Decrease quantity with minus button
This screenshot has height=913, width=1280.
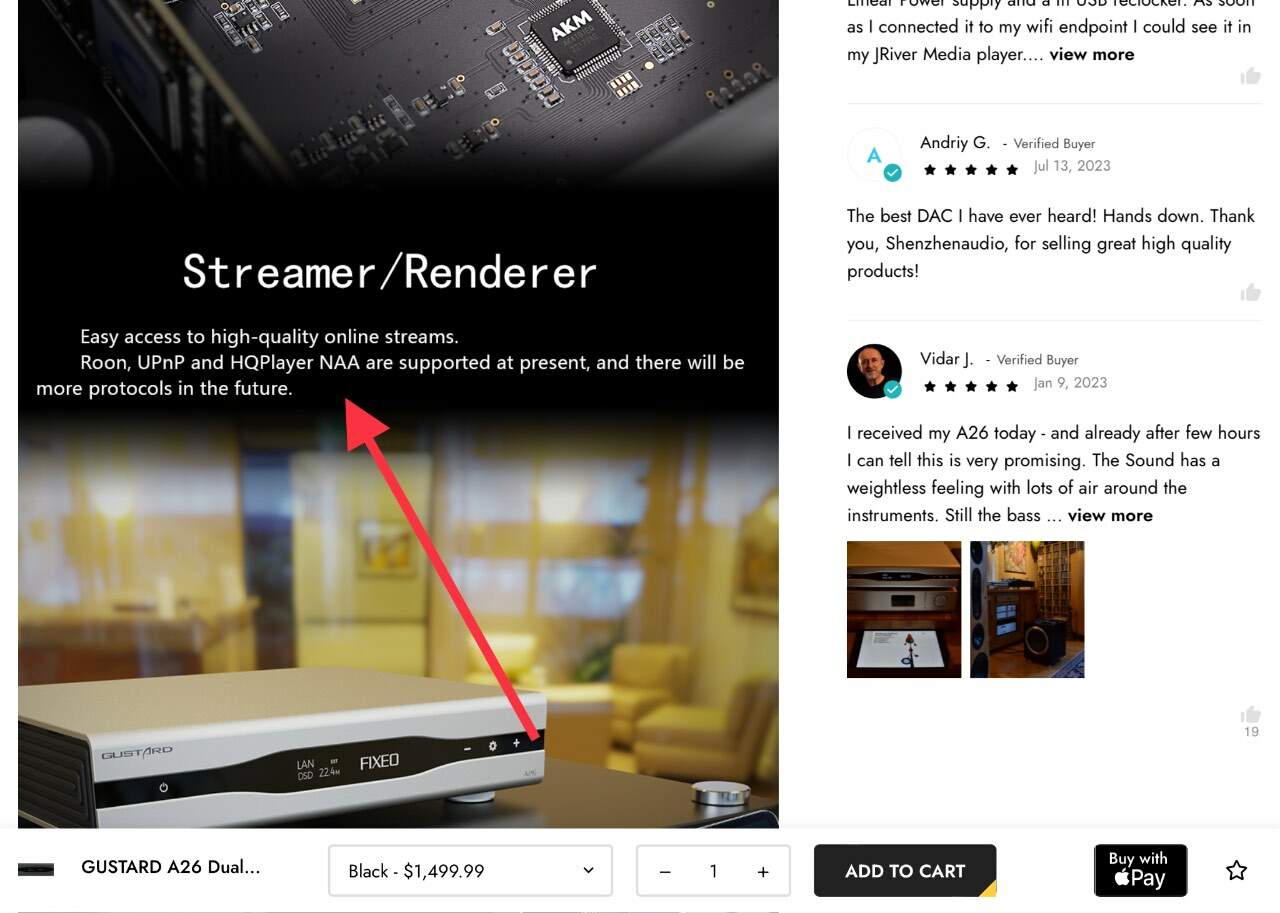coord(665,871)
